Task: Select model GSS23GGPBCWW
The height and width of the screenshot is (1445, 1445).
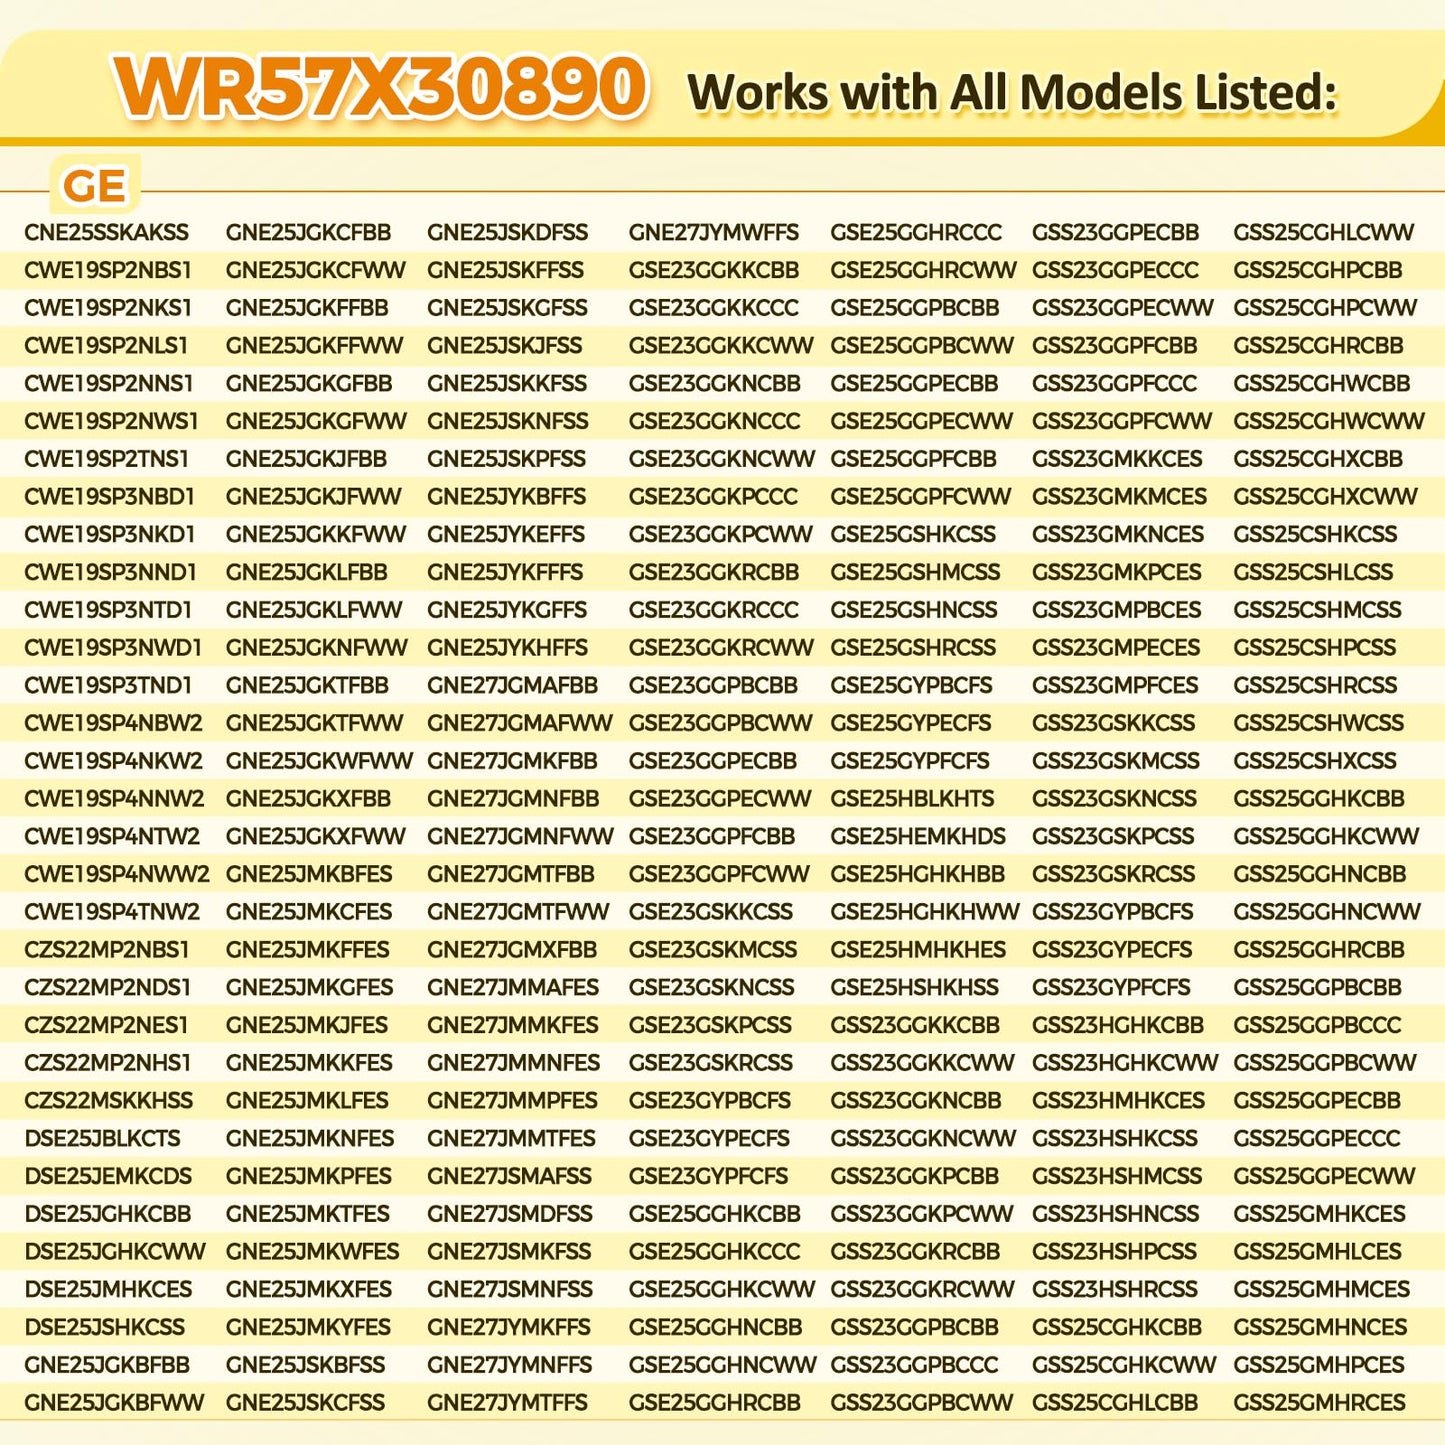Action: (922, 1403)
